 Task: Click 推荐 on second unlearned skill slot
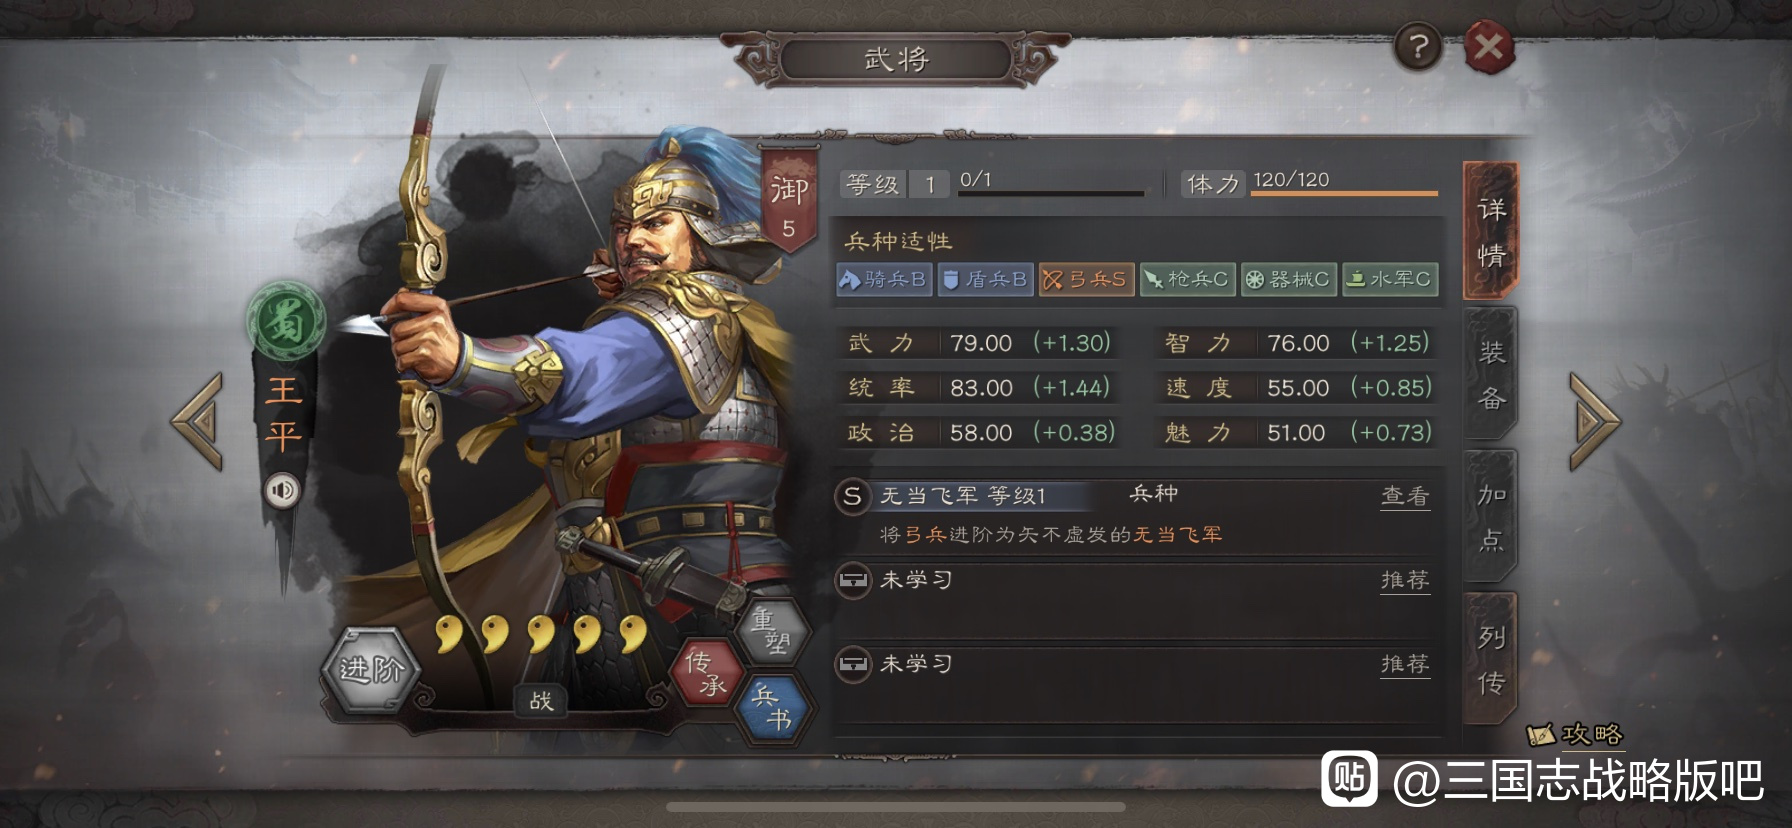pyautogui.click(x=1405, y=664)
